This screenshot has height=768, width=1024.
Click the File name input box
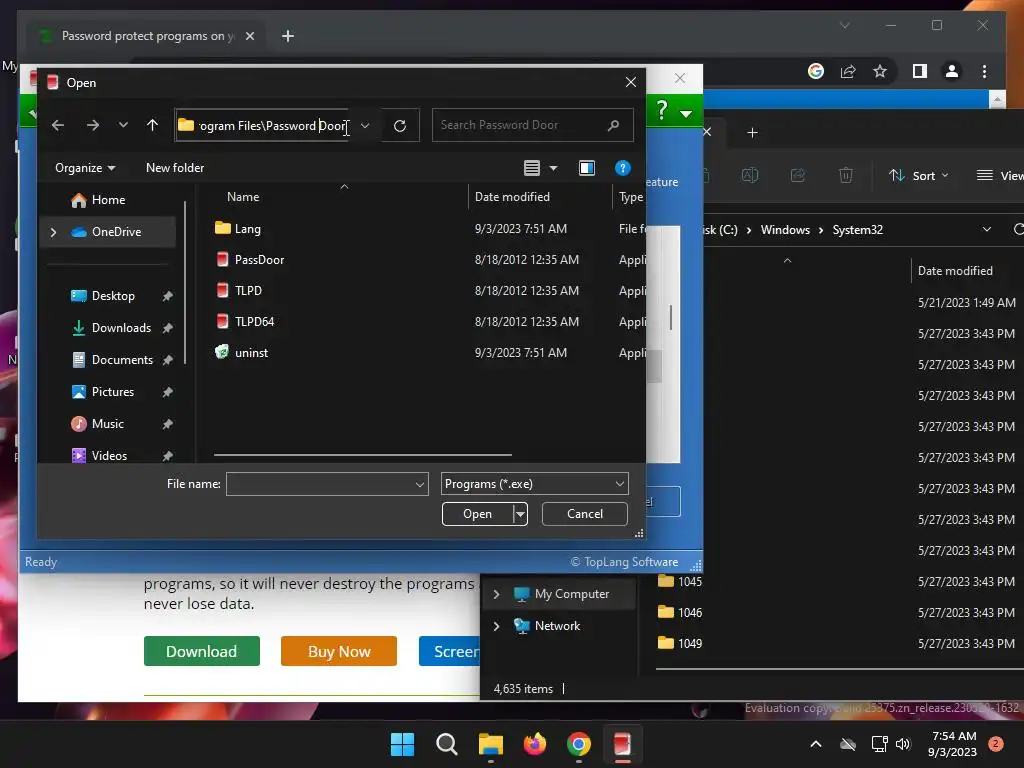click(x=320, y=484)
